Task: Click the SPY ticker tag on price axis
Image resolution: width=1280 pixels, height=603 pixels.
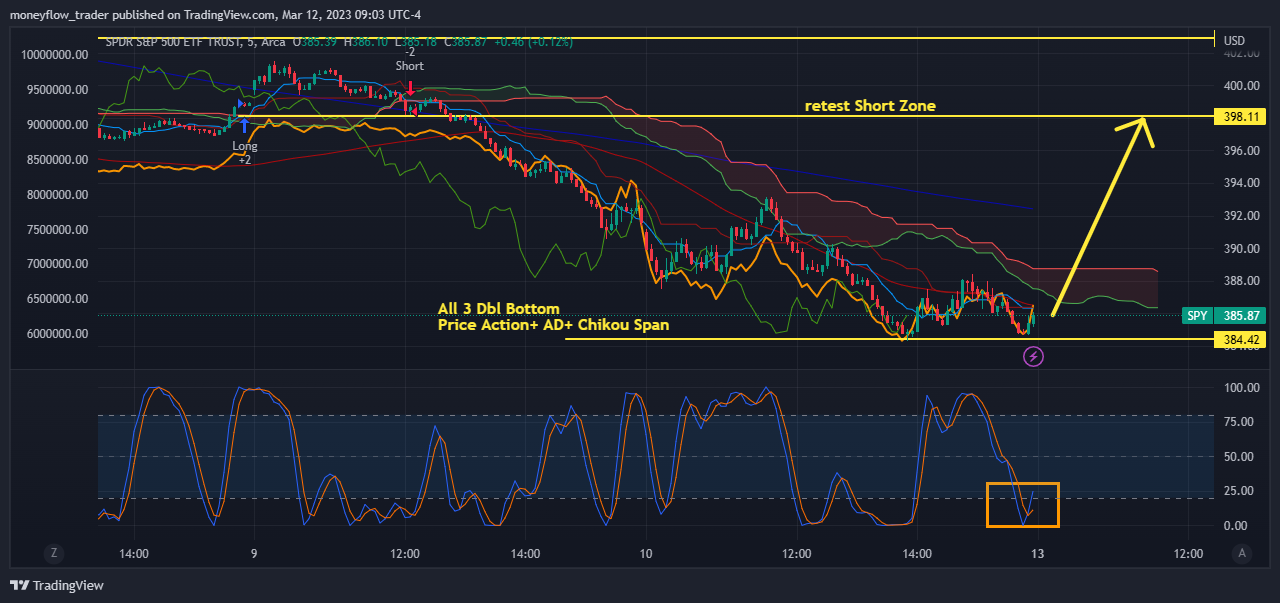Action: coord(1196,315)
